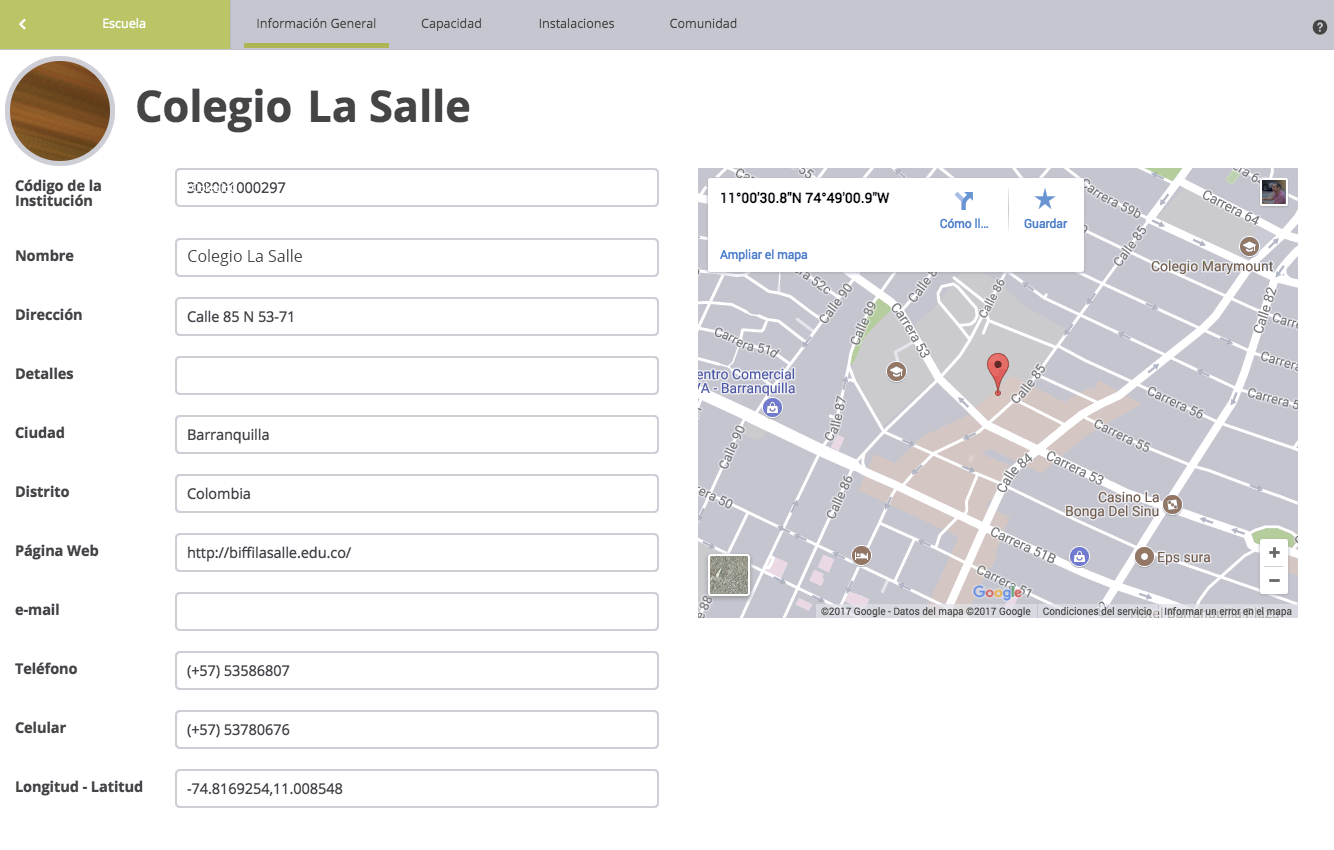Zoom in on the map
Image resolution: width=1334 pixels, height=850 pixels.
coord(1273,553)
